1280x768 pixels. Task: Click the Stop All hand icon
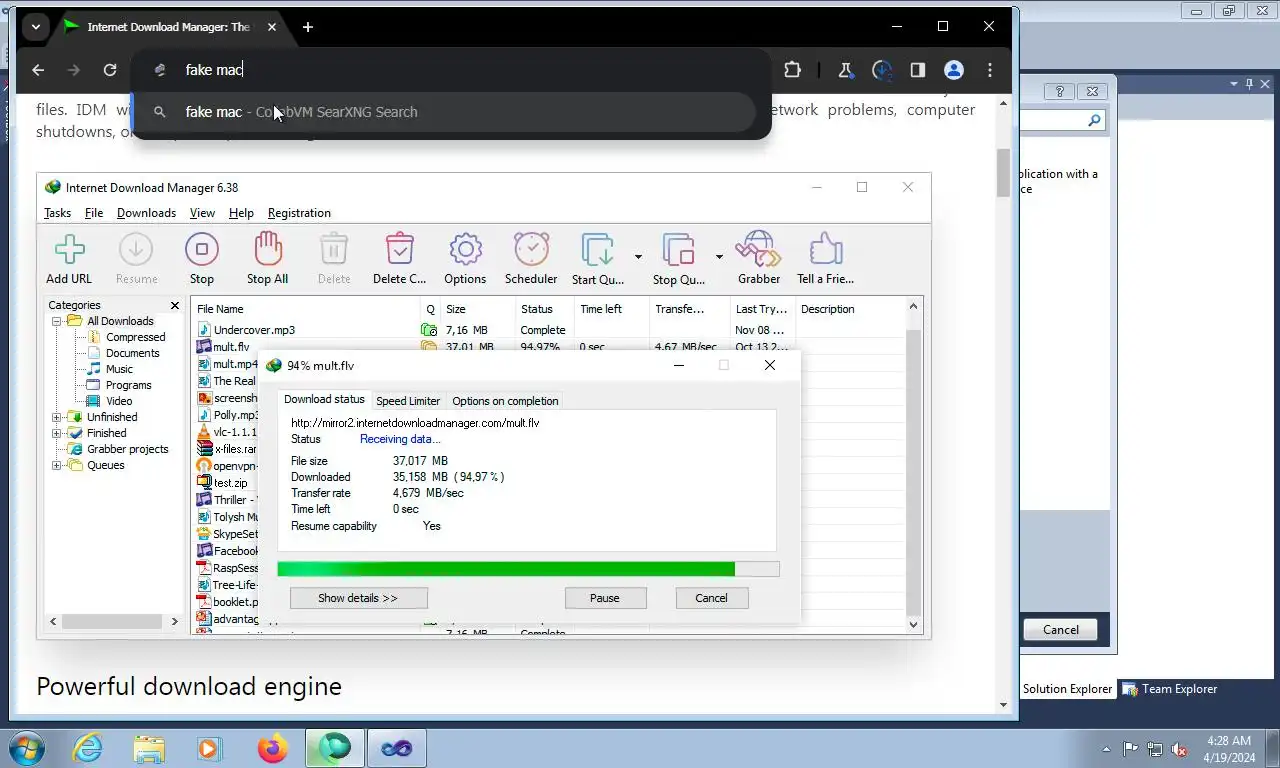(x=267, y=249)
